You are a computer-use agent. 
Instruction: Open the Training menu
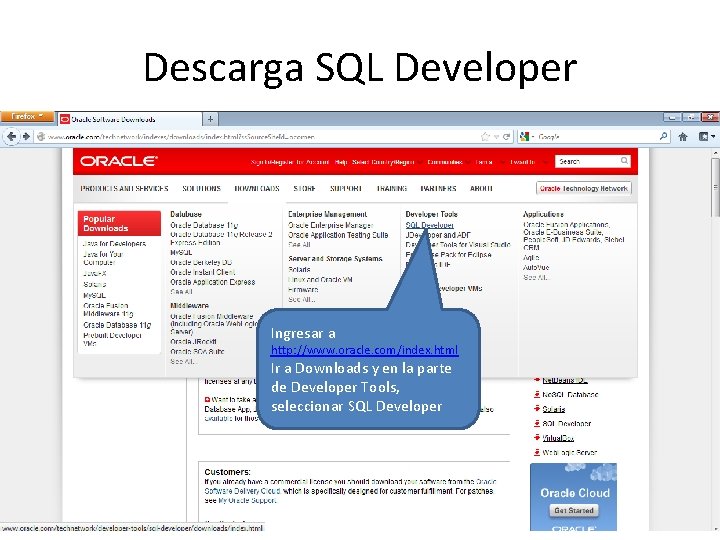coord(392,188)
